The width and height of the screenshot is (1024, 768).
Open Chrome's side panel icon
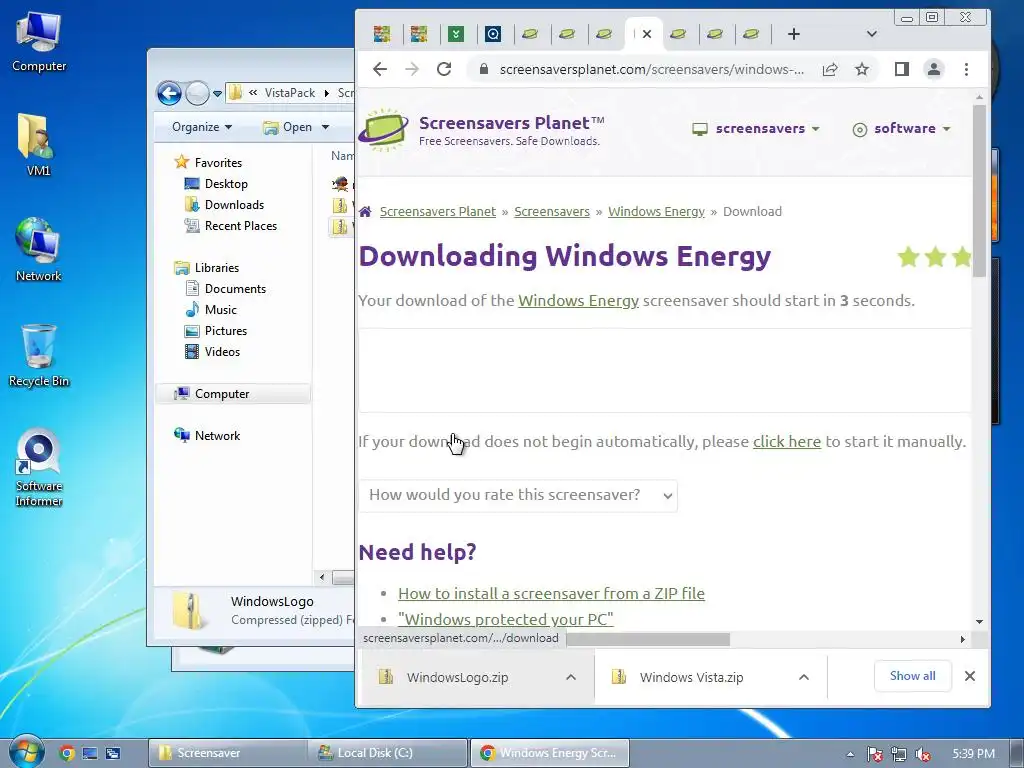902,69
